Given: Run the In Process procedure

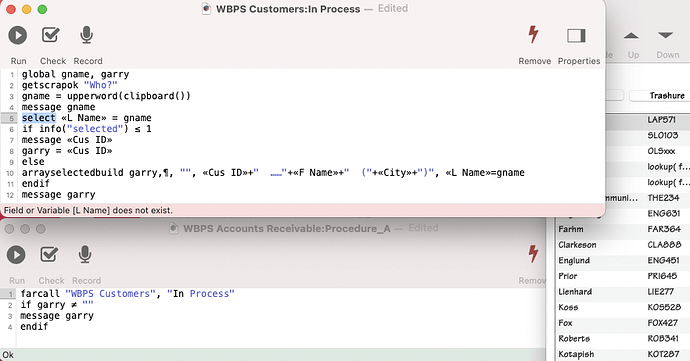Looking at the screenshot, I should point(18,35).
